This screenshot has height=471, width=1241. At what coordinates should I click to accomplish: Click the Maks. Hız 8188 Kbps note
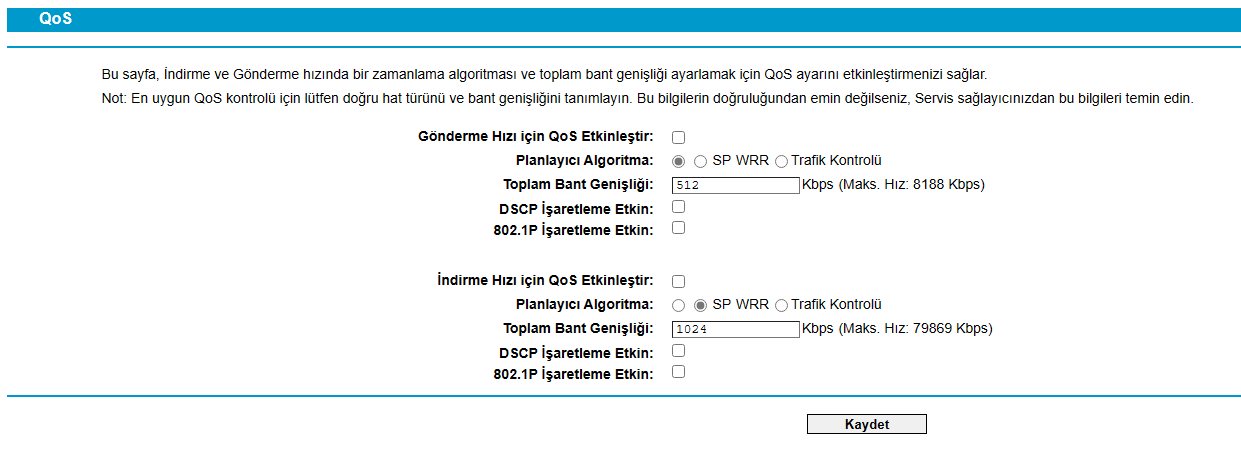pyautogui.click(x=911, y=185)
